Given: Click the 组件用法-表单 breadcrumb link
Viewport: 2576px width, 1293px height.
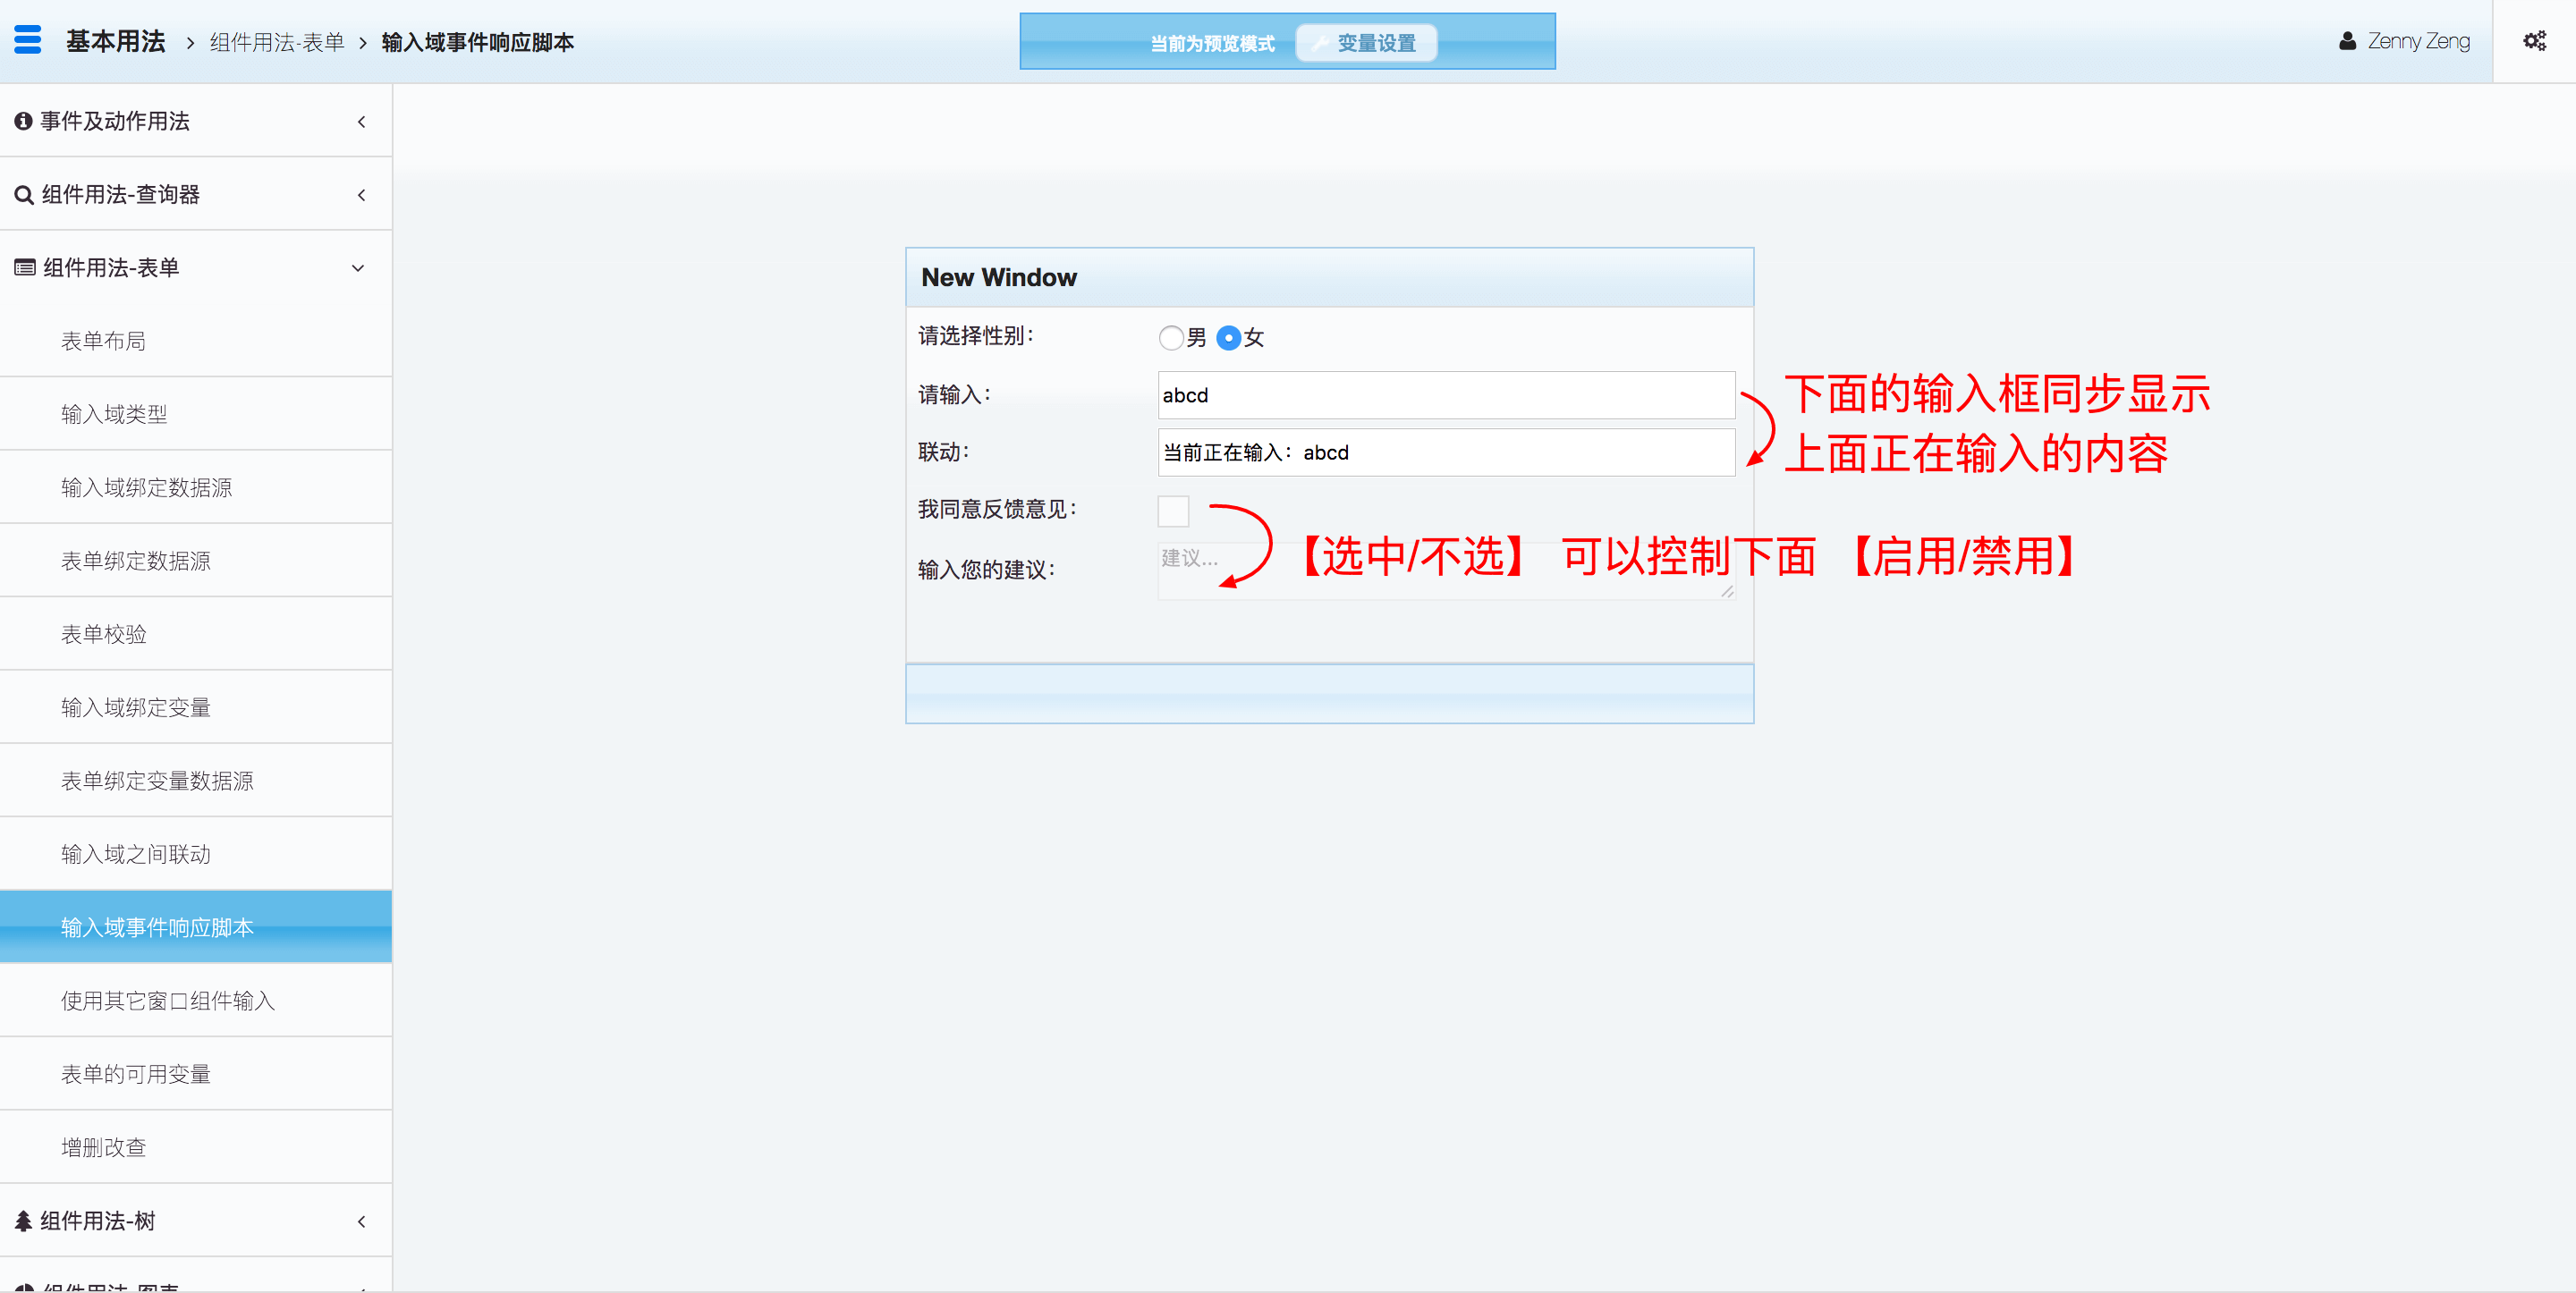Looking at the screenshot, I should 277,42.
